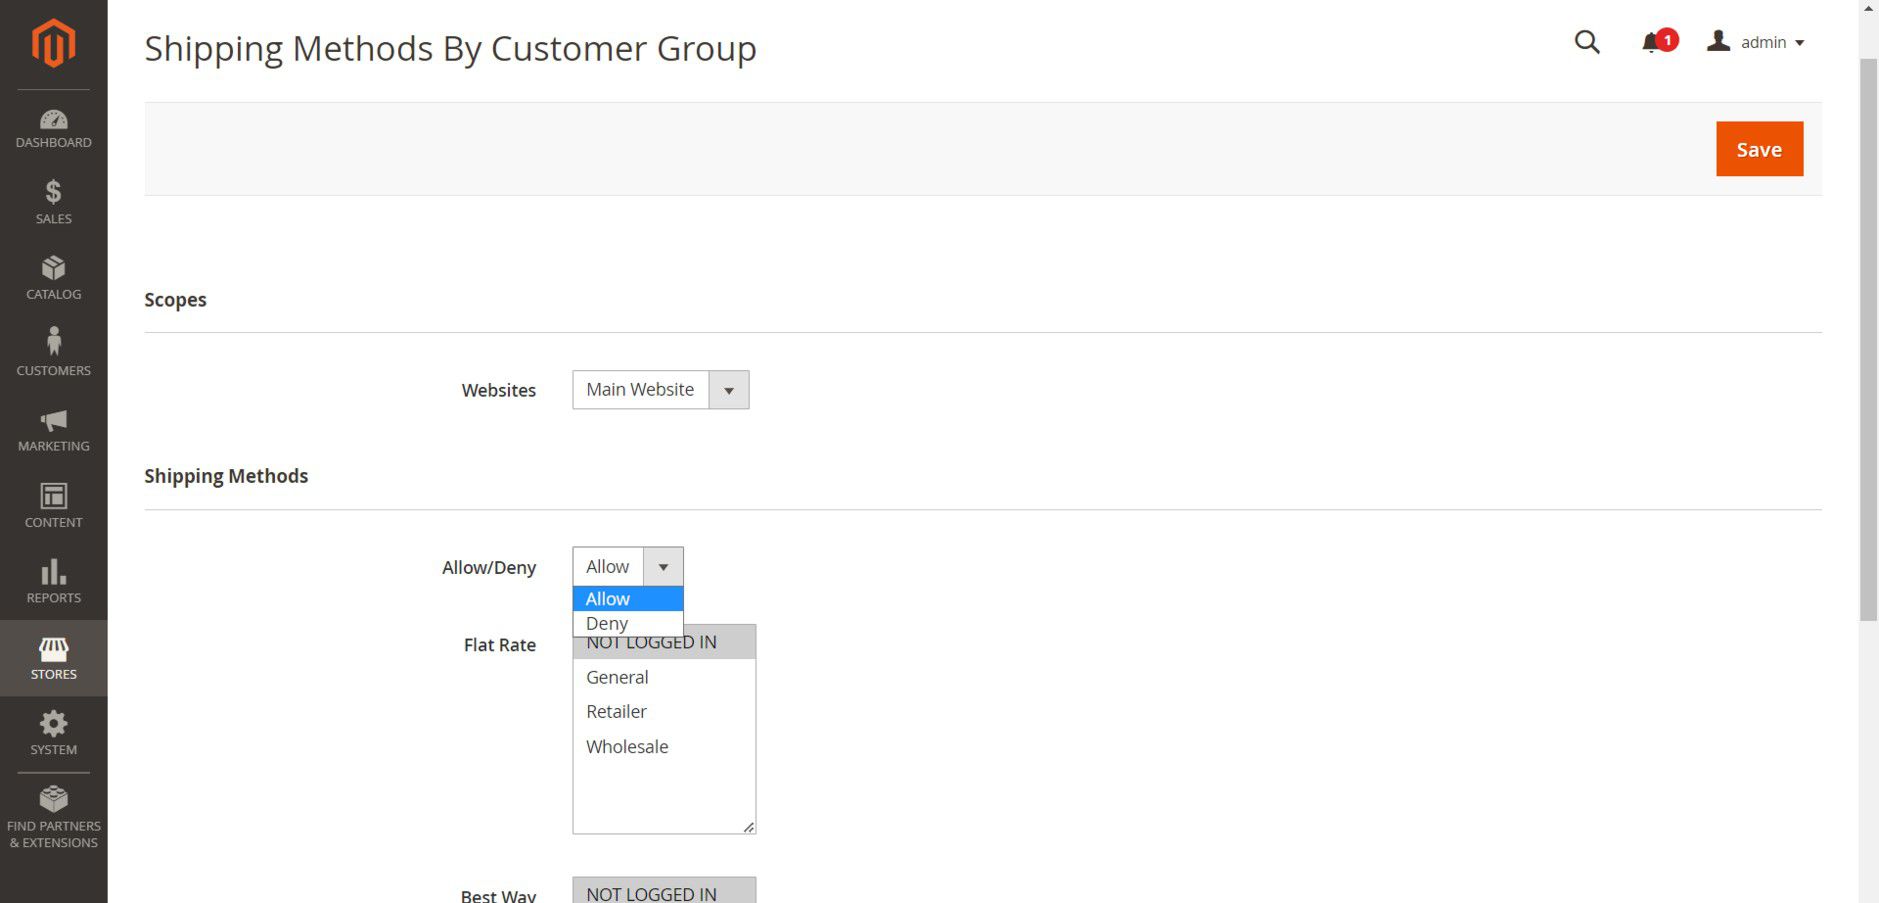Viewport: 1879px width, 903px height.
Task: Click the orange Save button
Action: (1759, 149)
